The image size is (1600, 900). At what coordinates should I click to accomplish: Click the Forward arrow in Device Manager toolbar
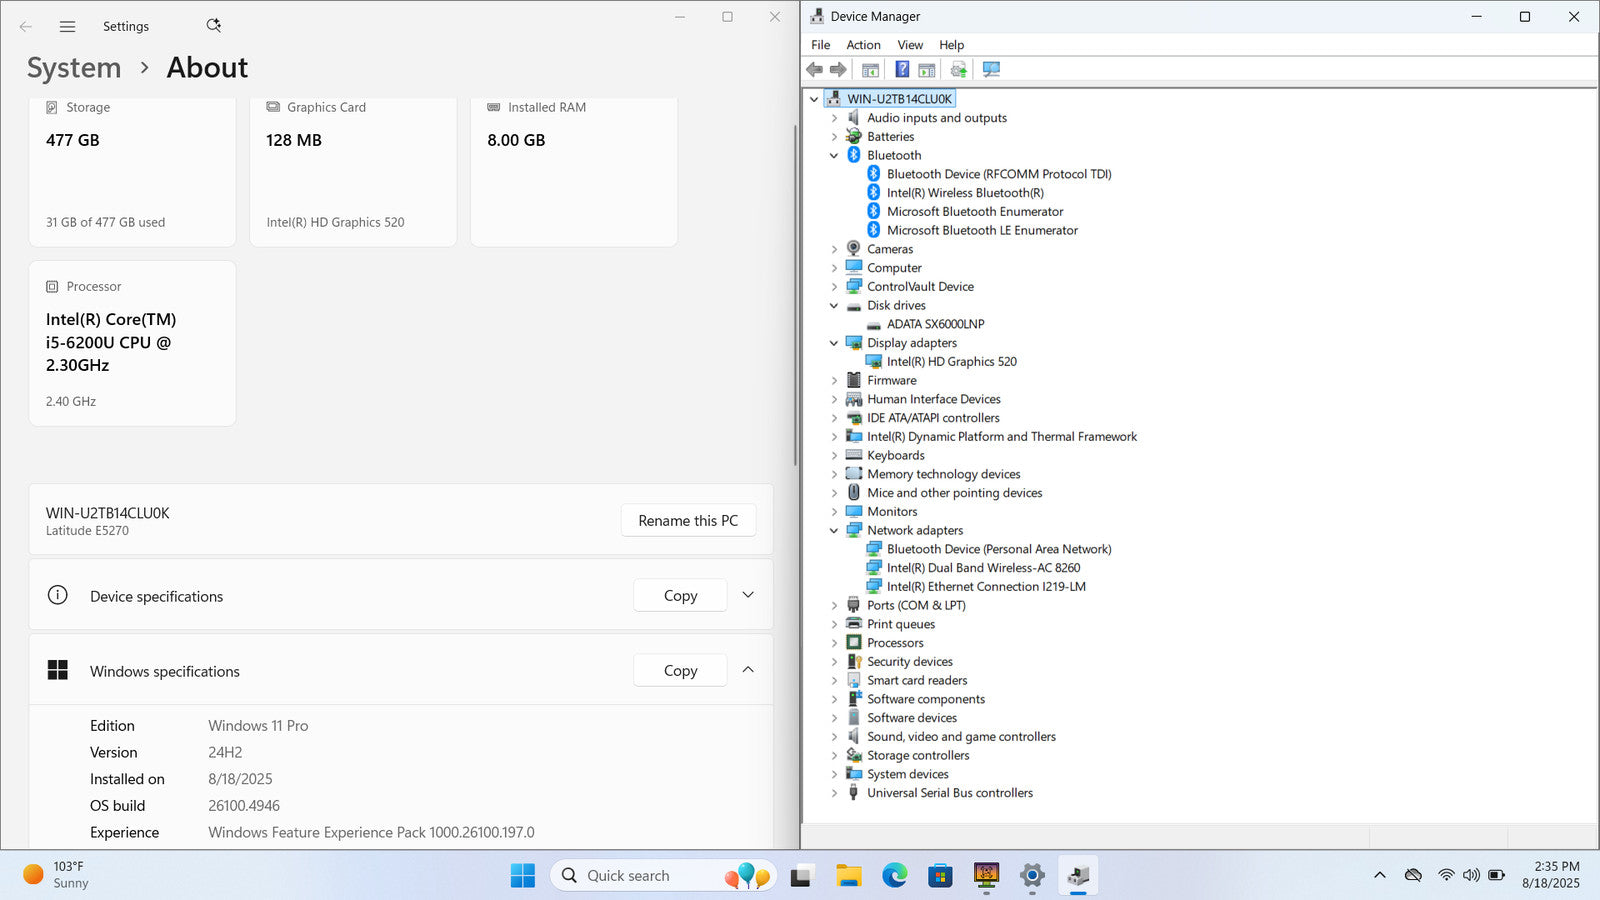838,70
